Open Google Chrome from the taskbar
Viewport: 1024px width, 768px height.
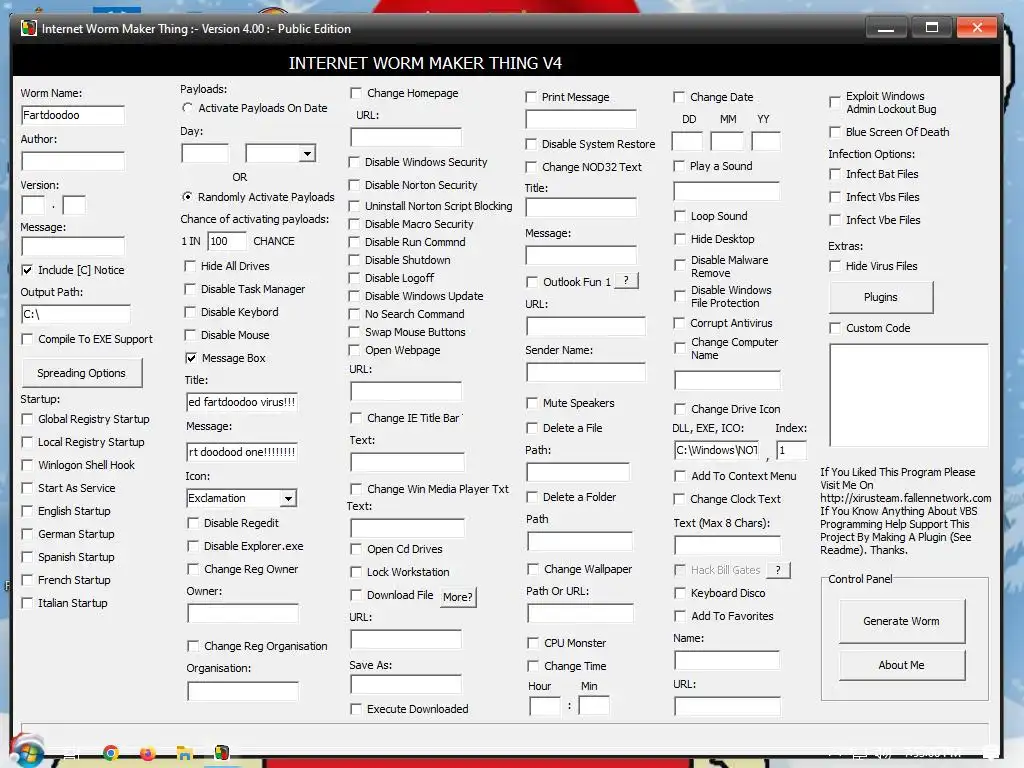click(x=111, y=753)
